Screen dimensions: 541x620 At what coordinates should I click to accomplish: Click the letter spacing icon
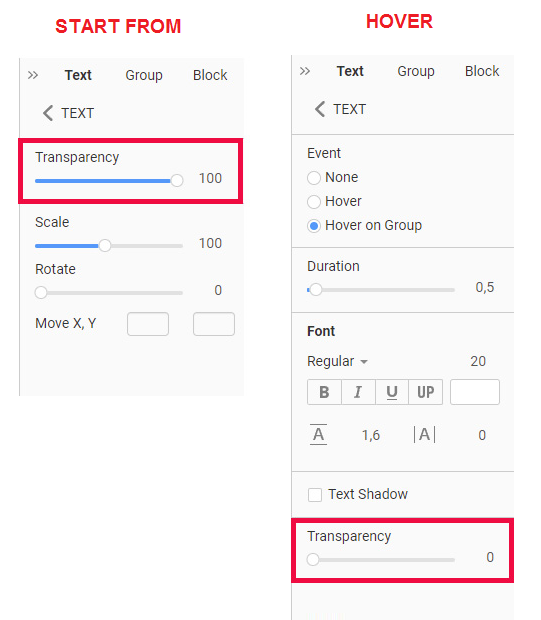(424, 435)
